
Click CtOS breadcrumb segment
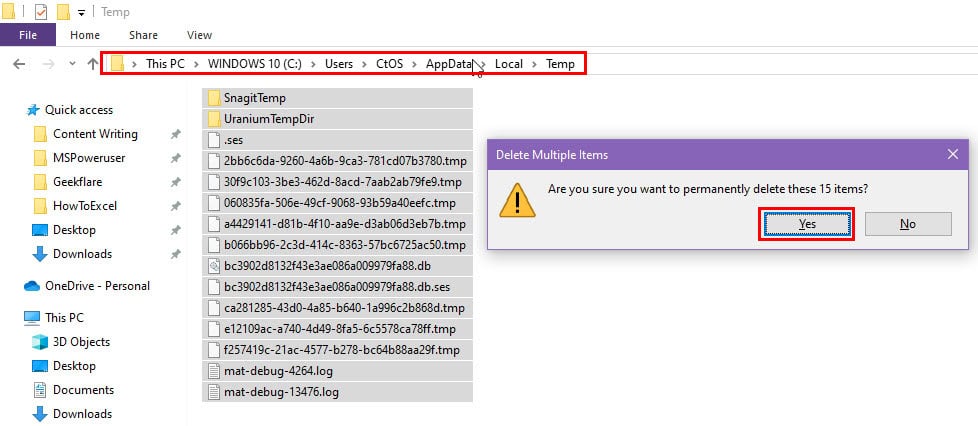(389, 64)
